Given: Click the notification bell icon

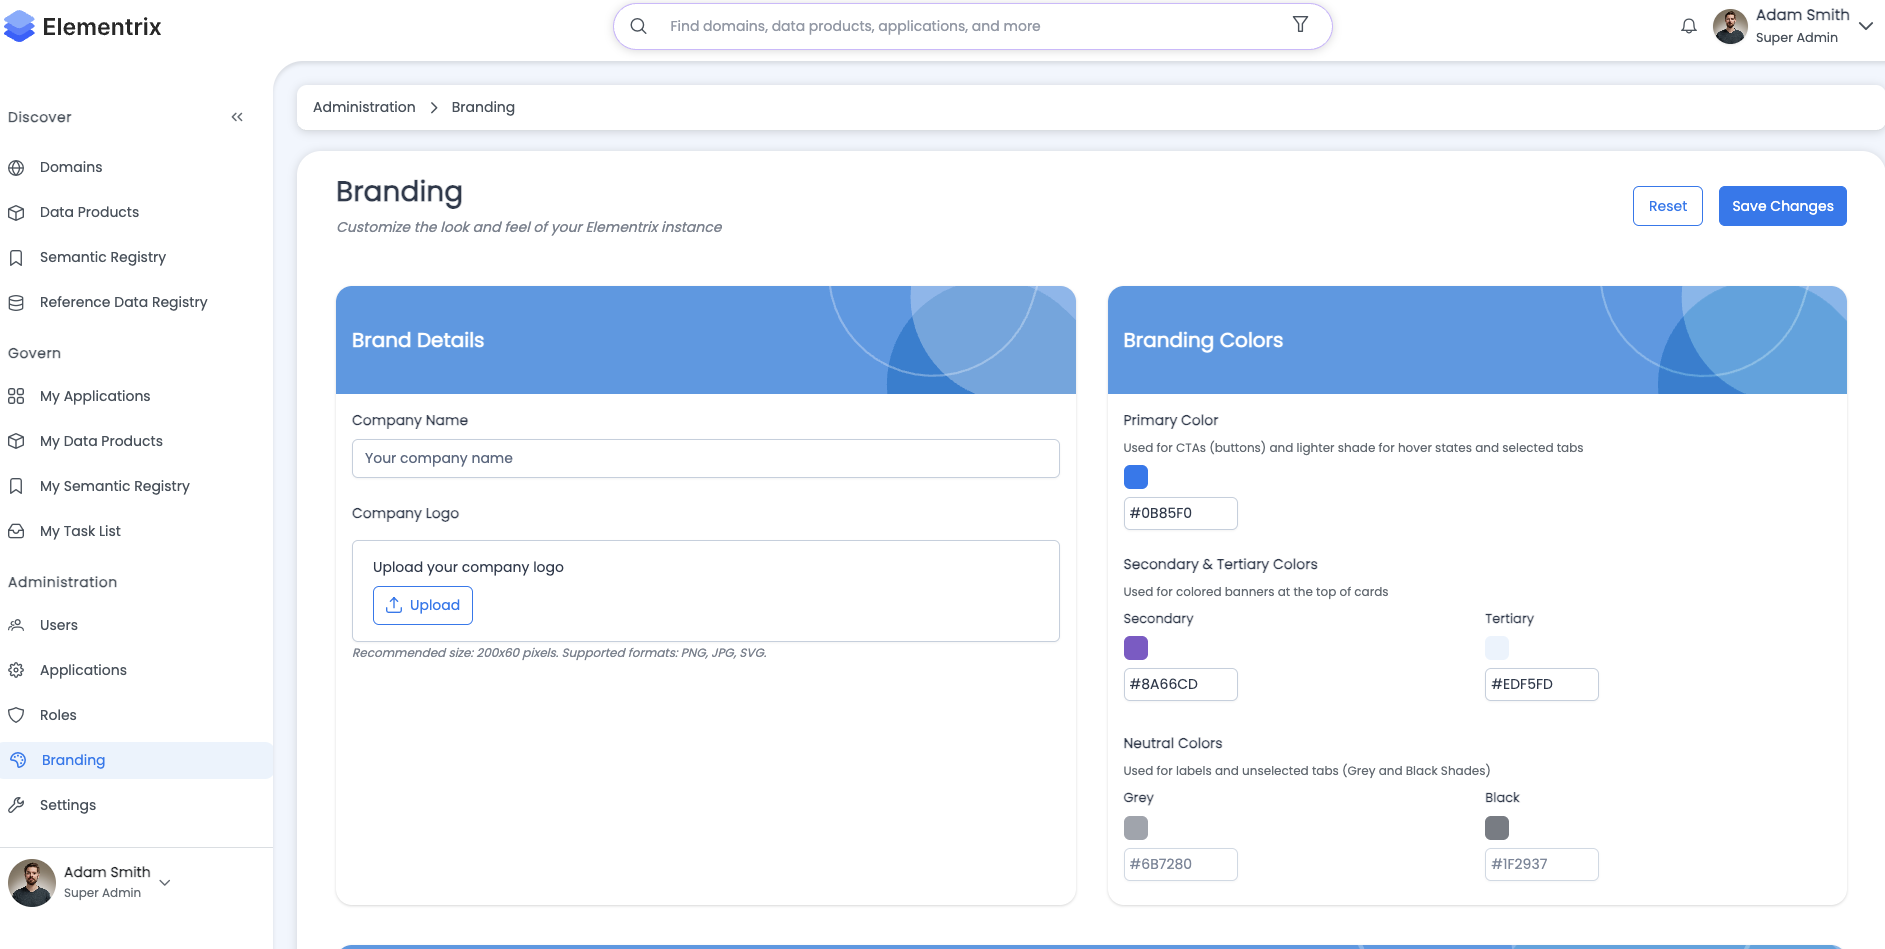Looking at the screenshot, I should pyautogui.click(x=1689, y=26).
